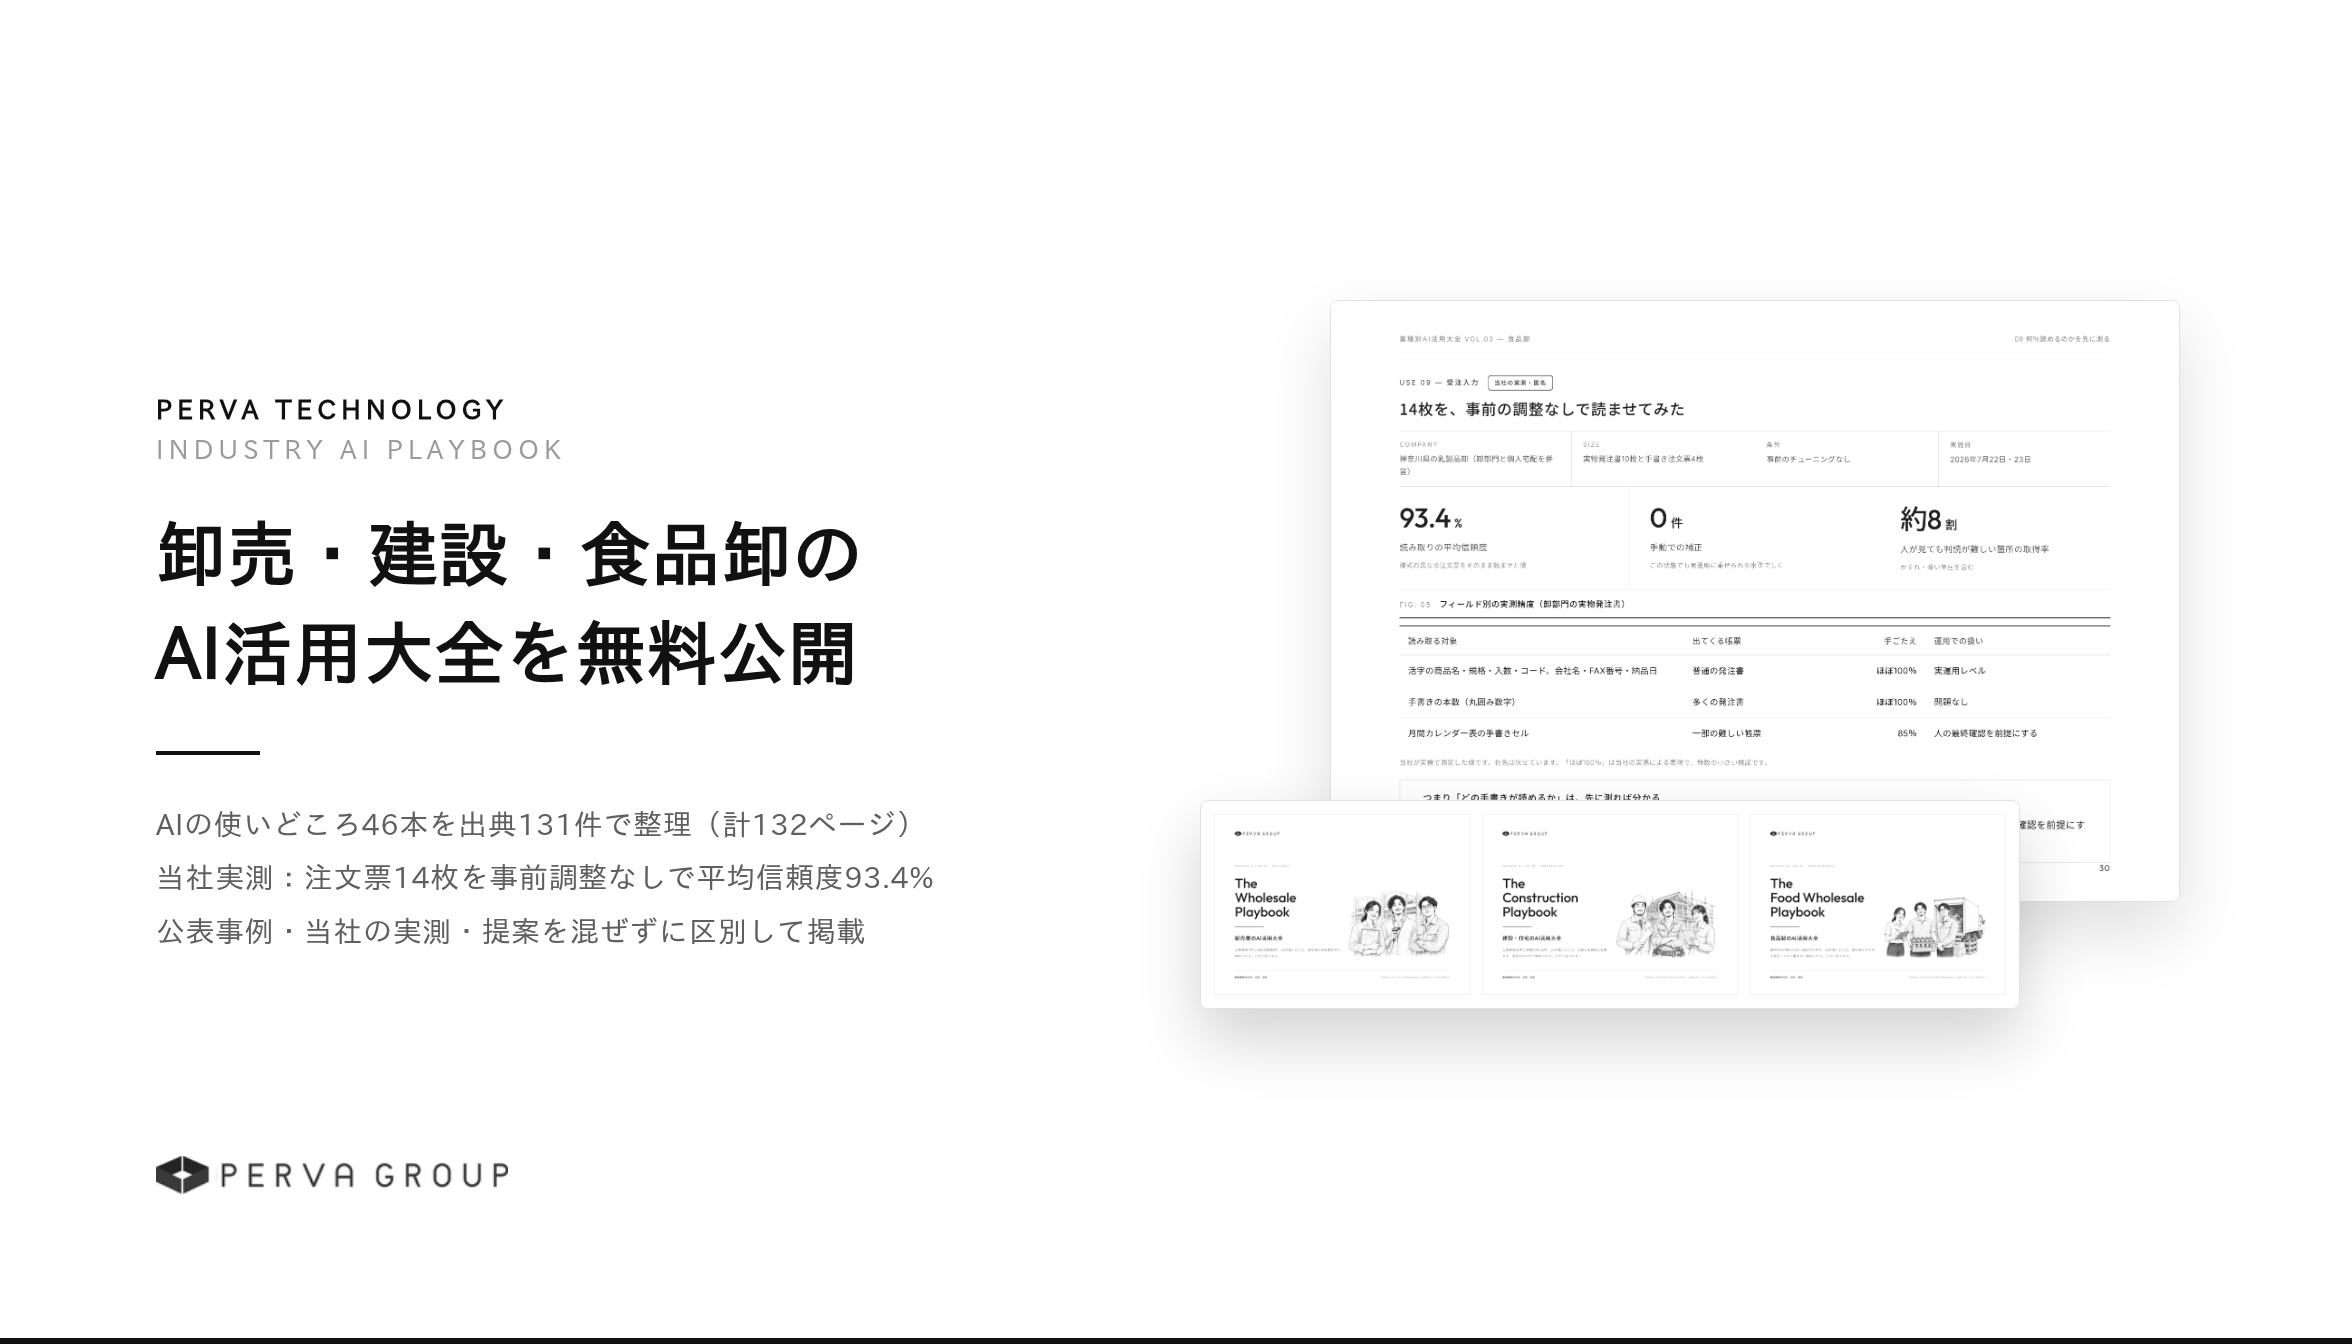Open The Wholesale Playbook cover thumbnail
This screenshot has height=1344, width=2352.
[x=1342, y=904]
